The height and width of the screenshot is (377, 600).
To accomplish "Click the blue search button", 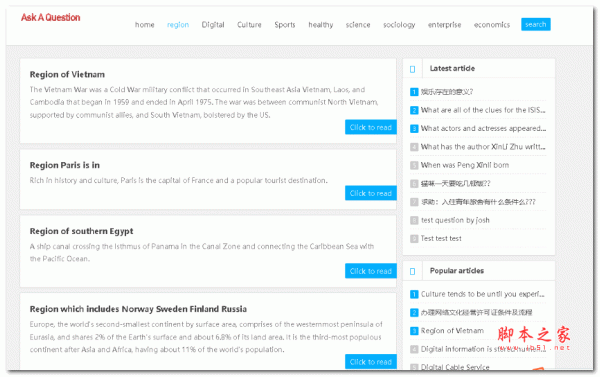I will (536, 24).
